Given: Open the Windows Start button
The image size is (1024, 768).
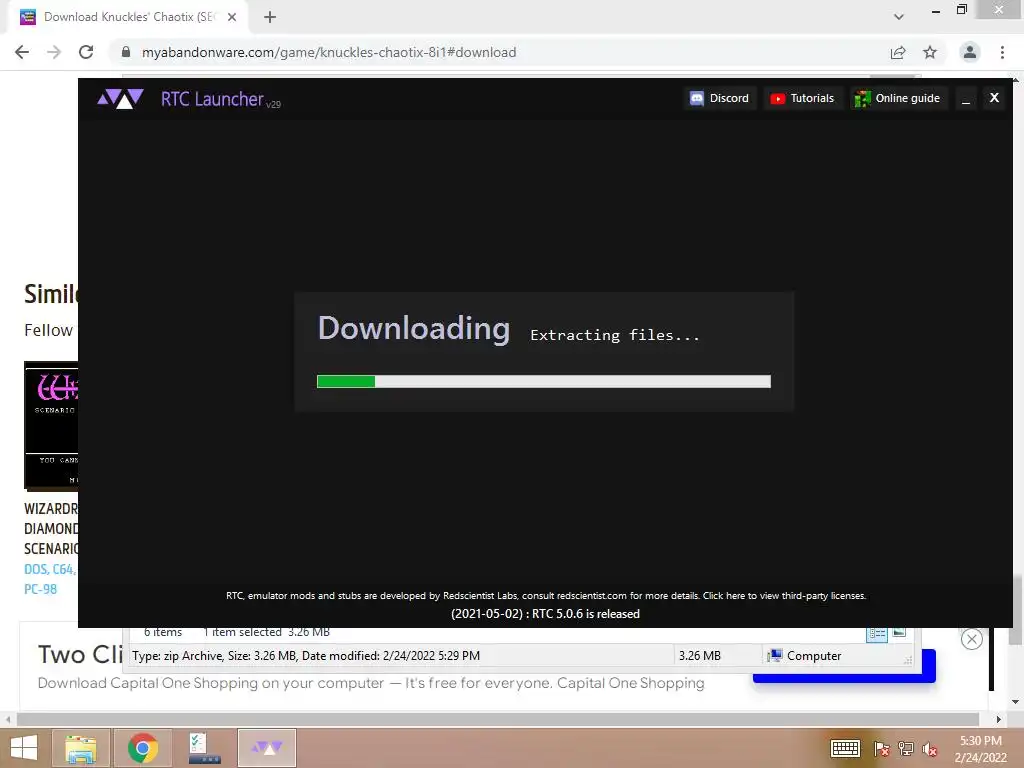Looking at the screenshot, I should [x=24, y=748].
